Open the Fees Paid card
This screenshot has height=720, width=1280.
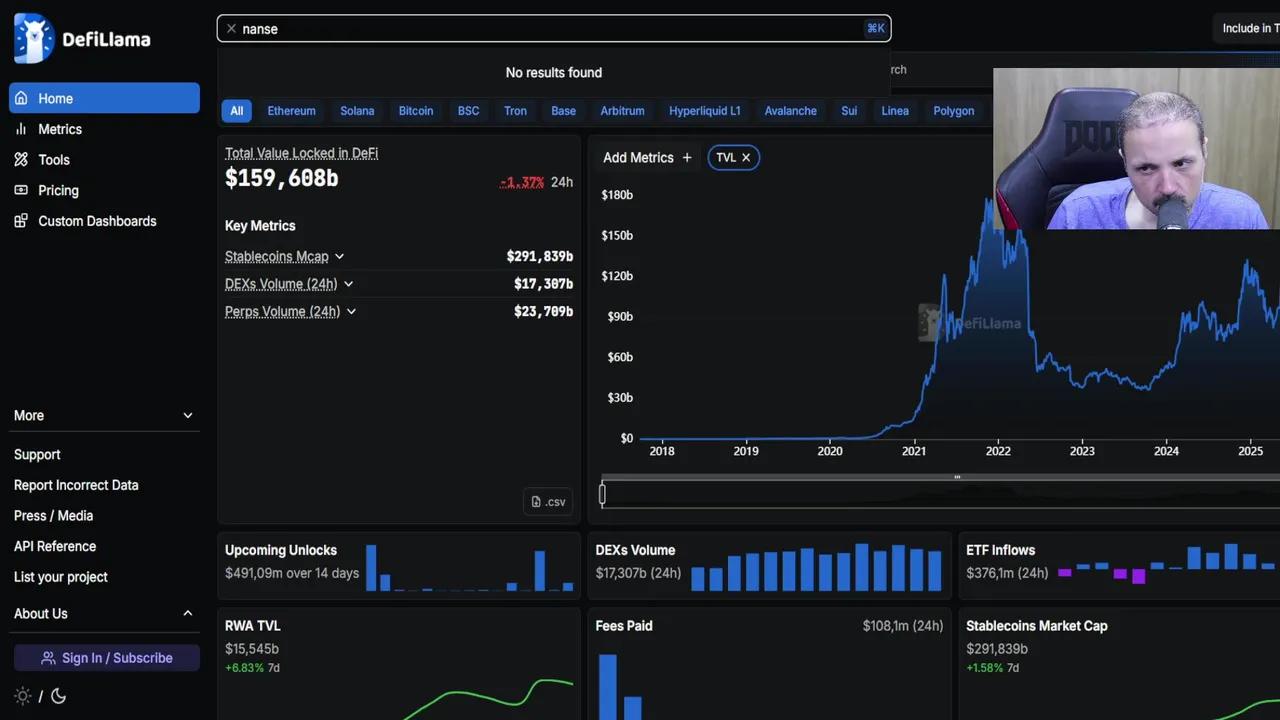tap(769, 665)
